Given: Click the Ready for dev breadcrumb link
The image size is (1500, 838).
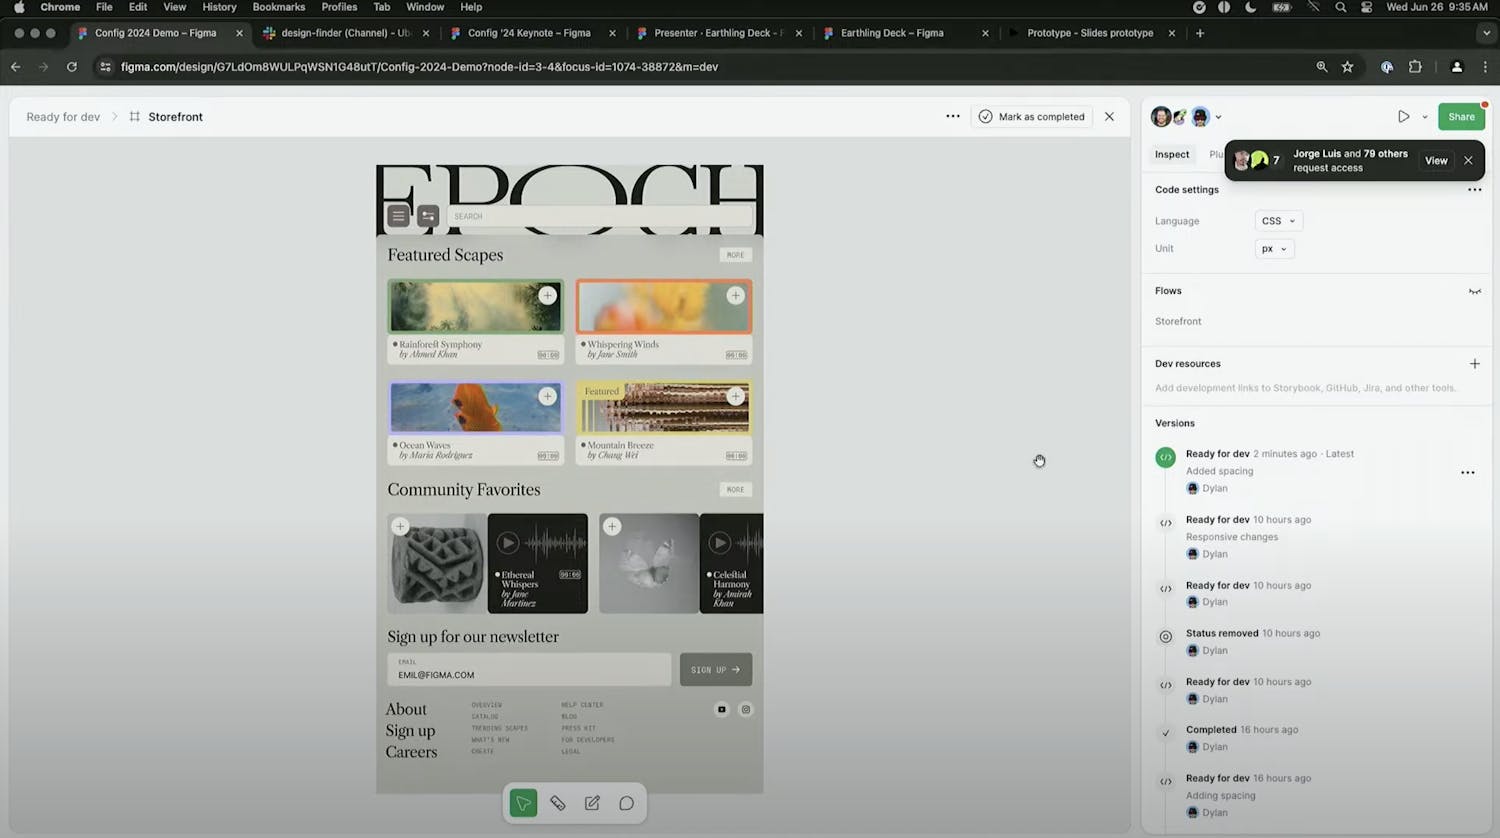Looking at the screenshot, I should 63,117.
